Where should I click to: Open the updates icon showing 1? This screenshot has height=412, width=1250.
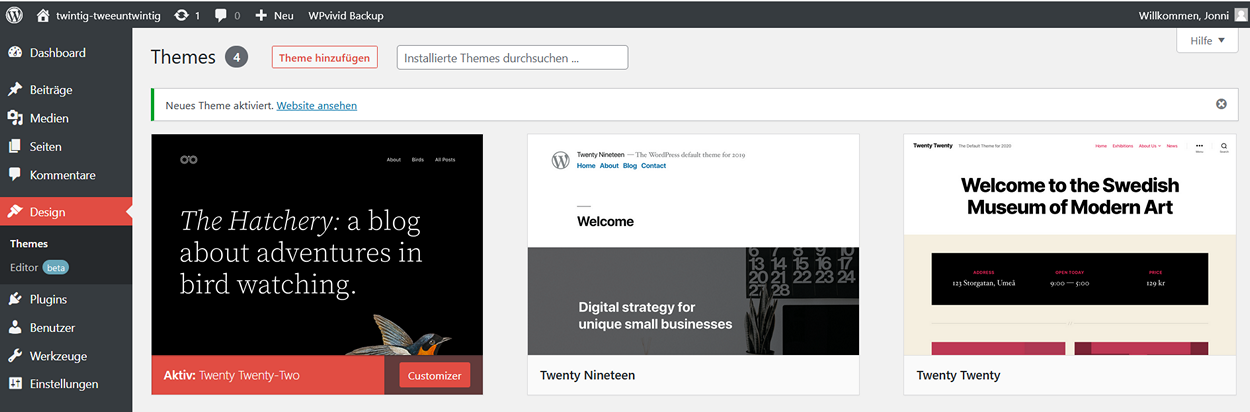[180, 15]
